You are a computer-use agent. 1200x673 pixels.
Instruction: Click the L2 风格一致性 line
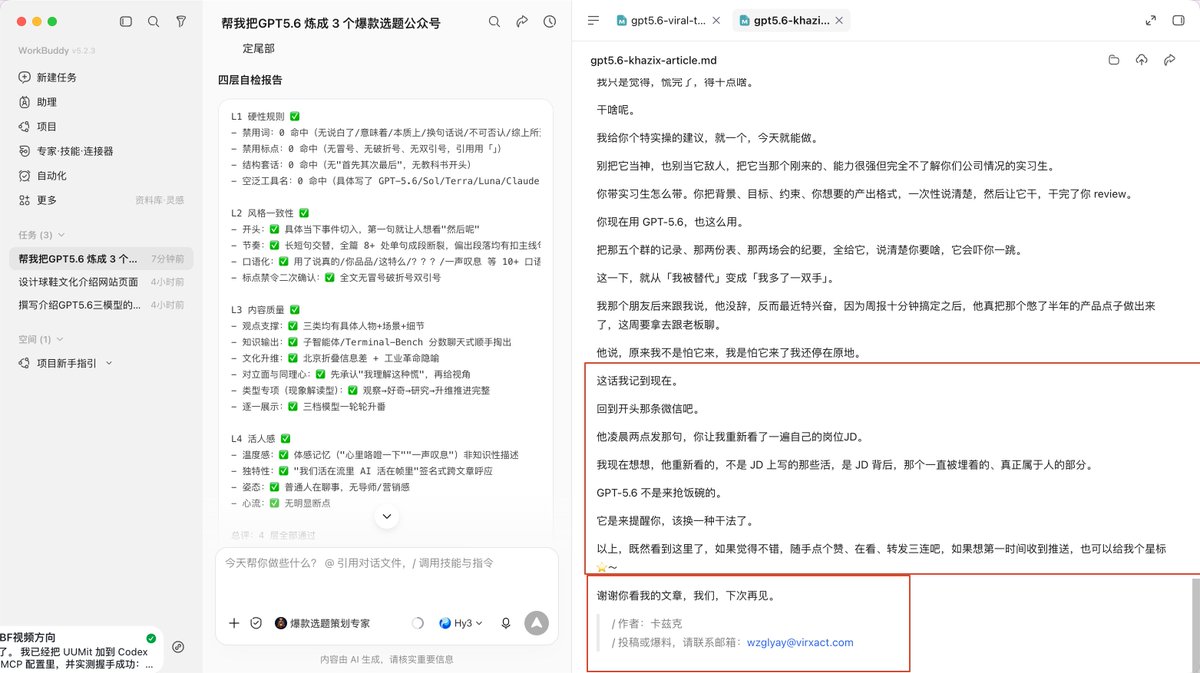click(270, 213)
